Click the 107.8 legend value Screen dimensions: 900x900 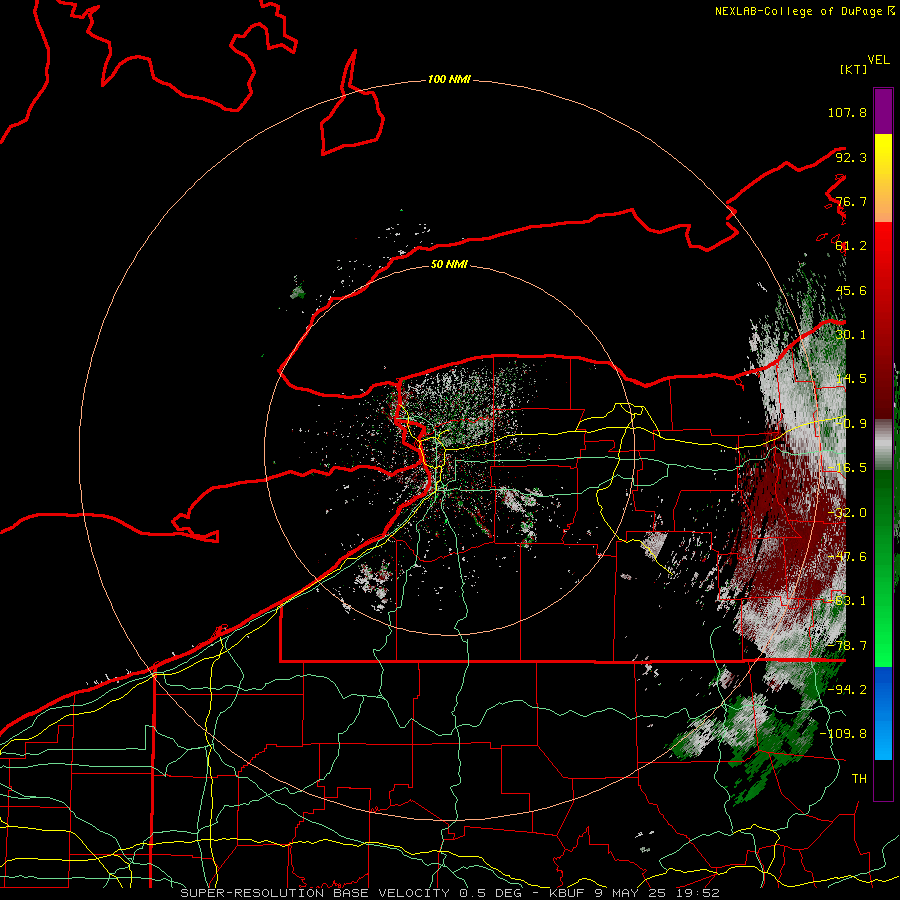tap(847, 112)
